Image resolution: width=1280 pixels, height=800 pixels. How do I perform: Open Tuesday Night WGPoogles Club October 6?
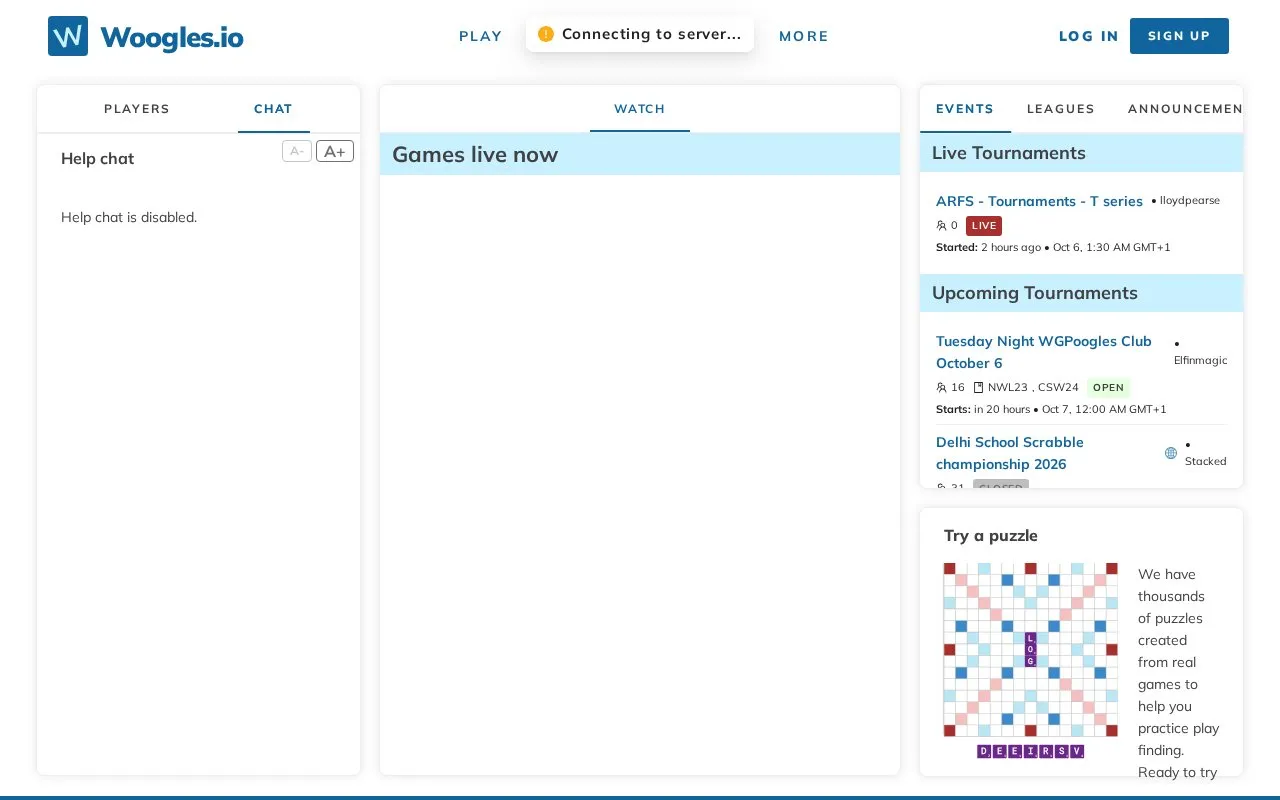point(1044,352)
